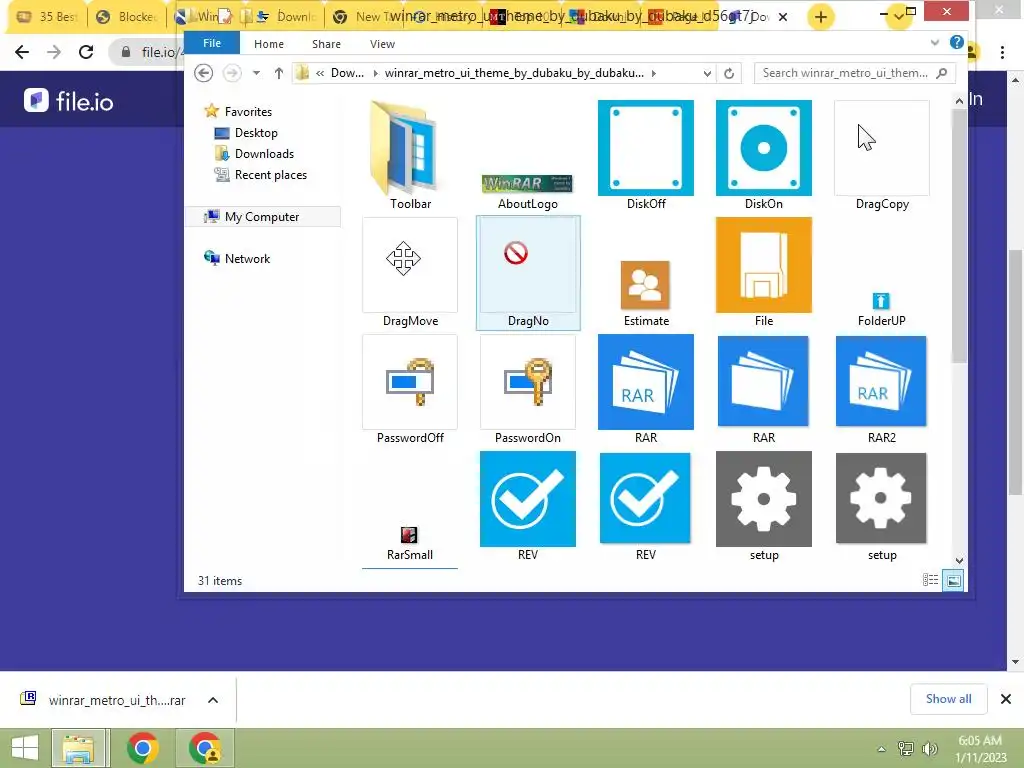Select the Estimate icon file

coord(646,294)
